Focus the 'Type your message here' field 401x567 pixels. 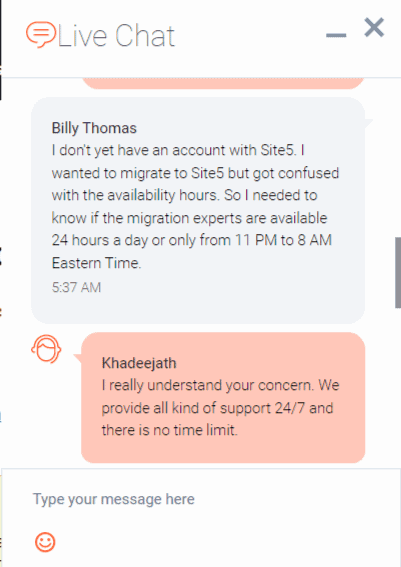coord(199,499)
